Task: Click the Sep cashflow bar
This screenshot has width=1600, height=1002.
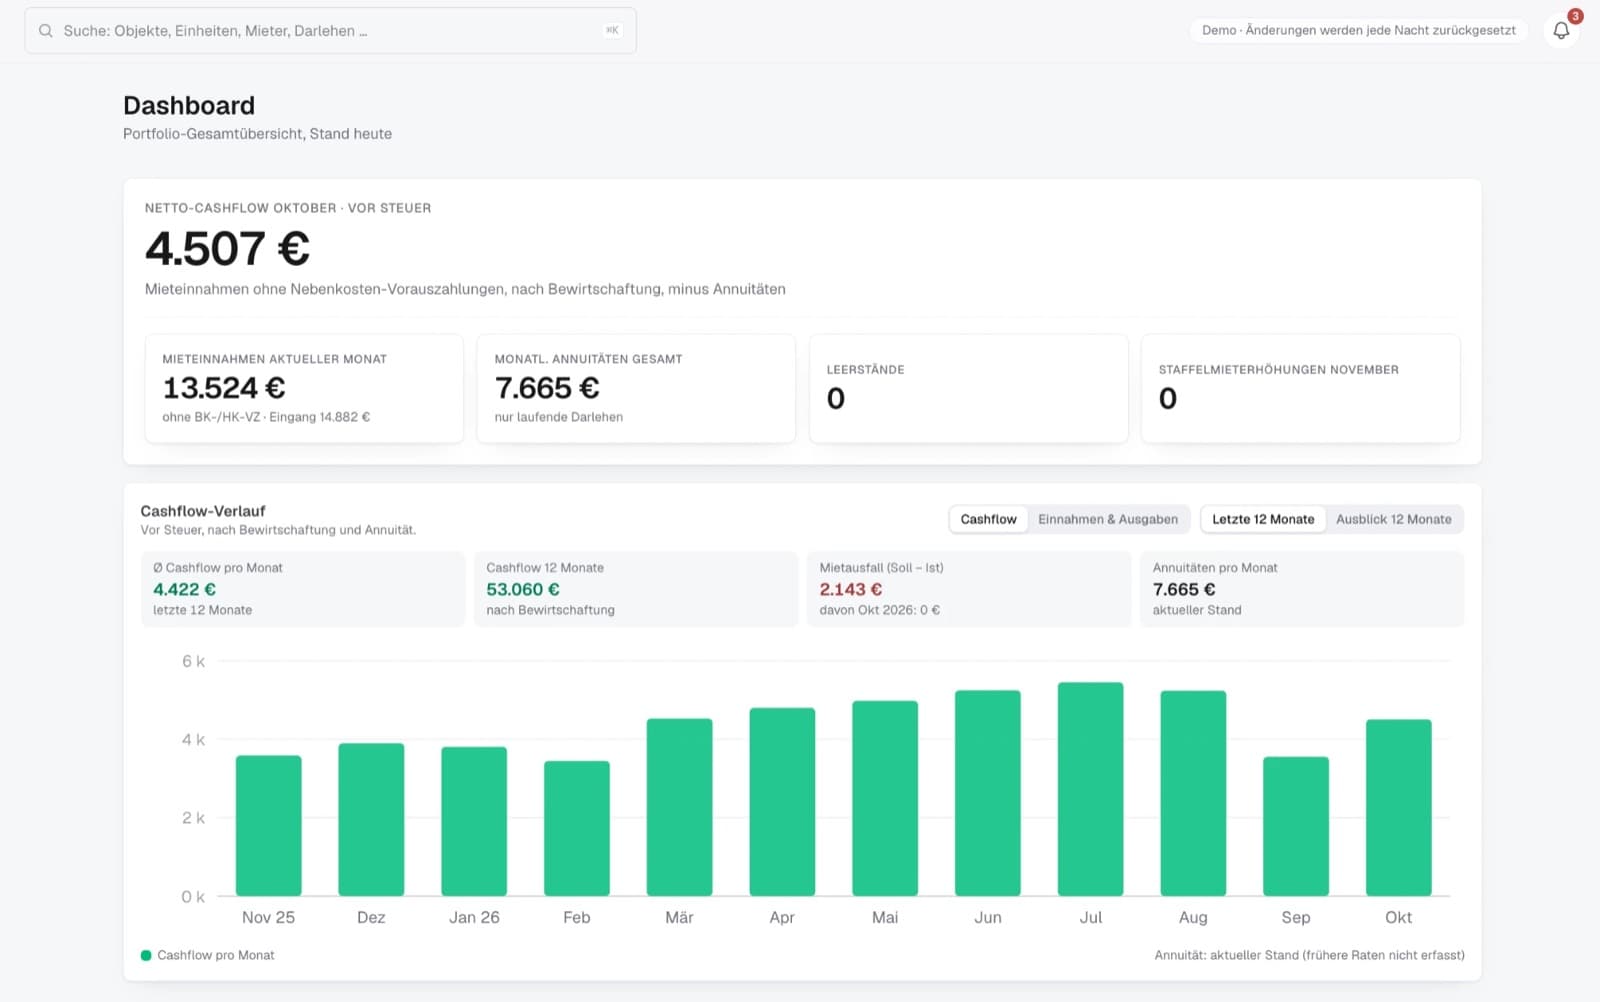Action: (1296, 827)
